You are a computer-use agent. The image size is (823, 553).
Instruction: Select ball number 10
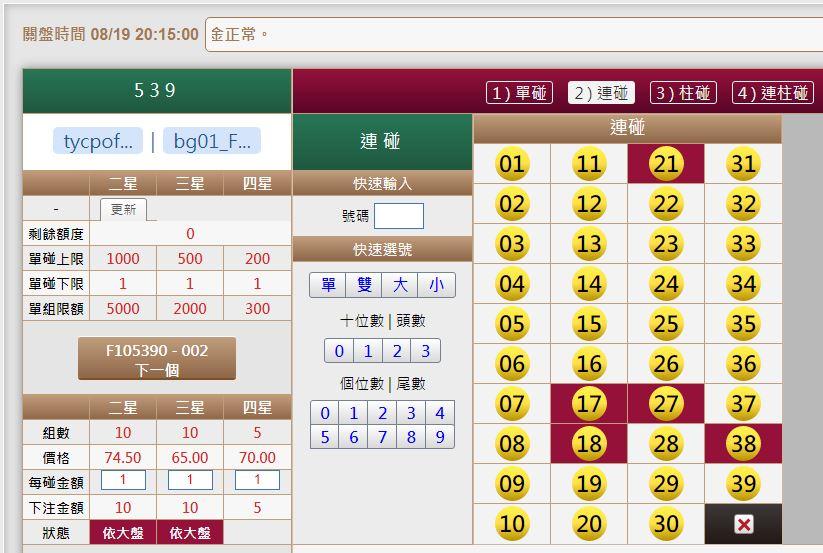[x=512, y=524]
